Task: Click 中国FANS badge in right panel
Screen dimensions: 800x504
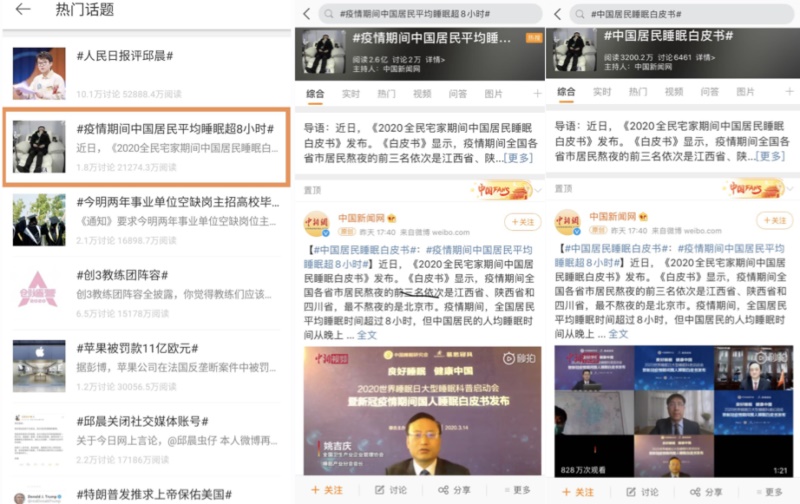Action: coord(755,189)
